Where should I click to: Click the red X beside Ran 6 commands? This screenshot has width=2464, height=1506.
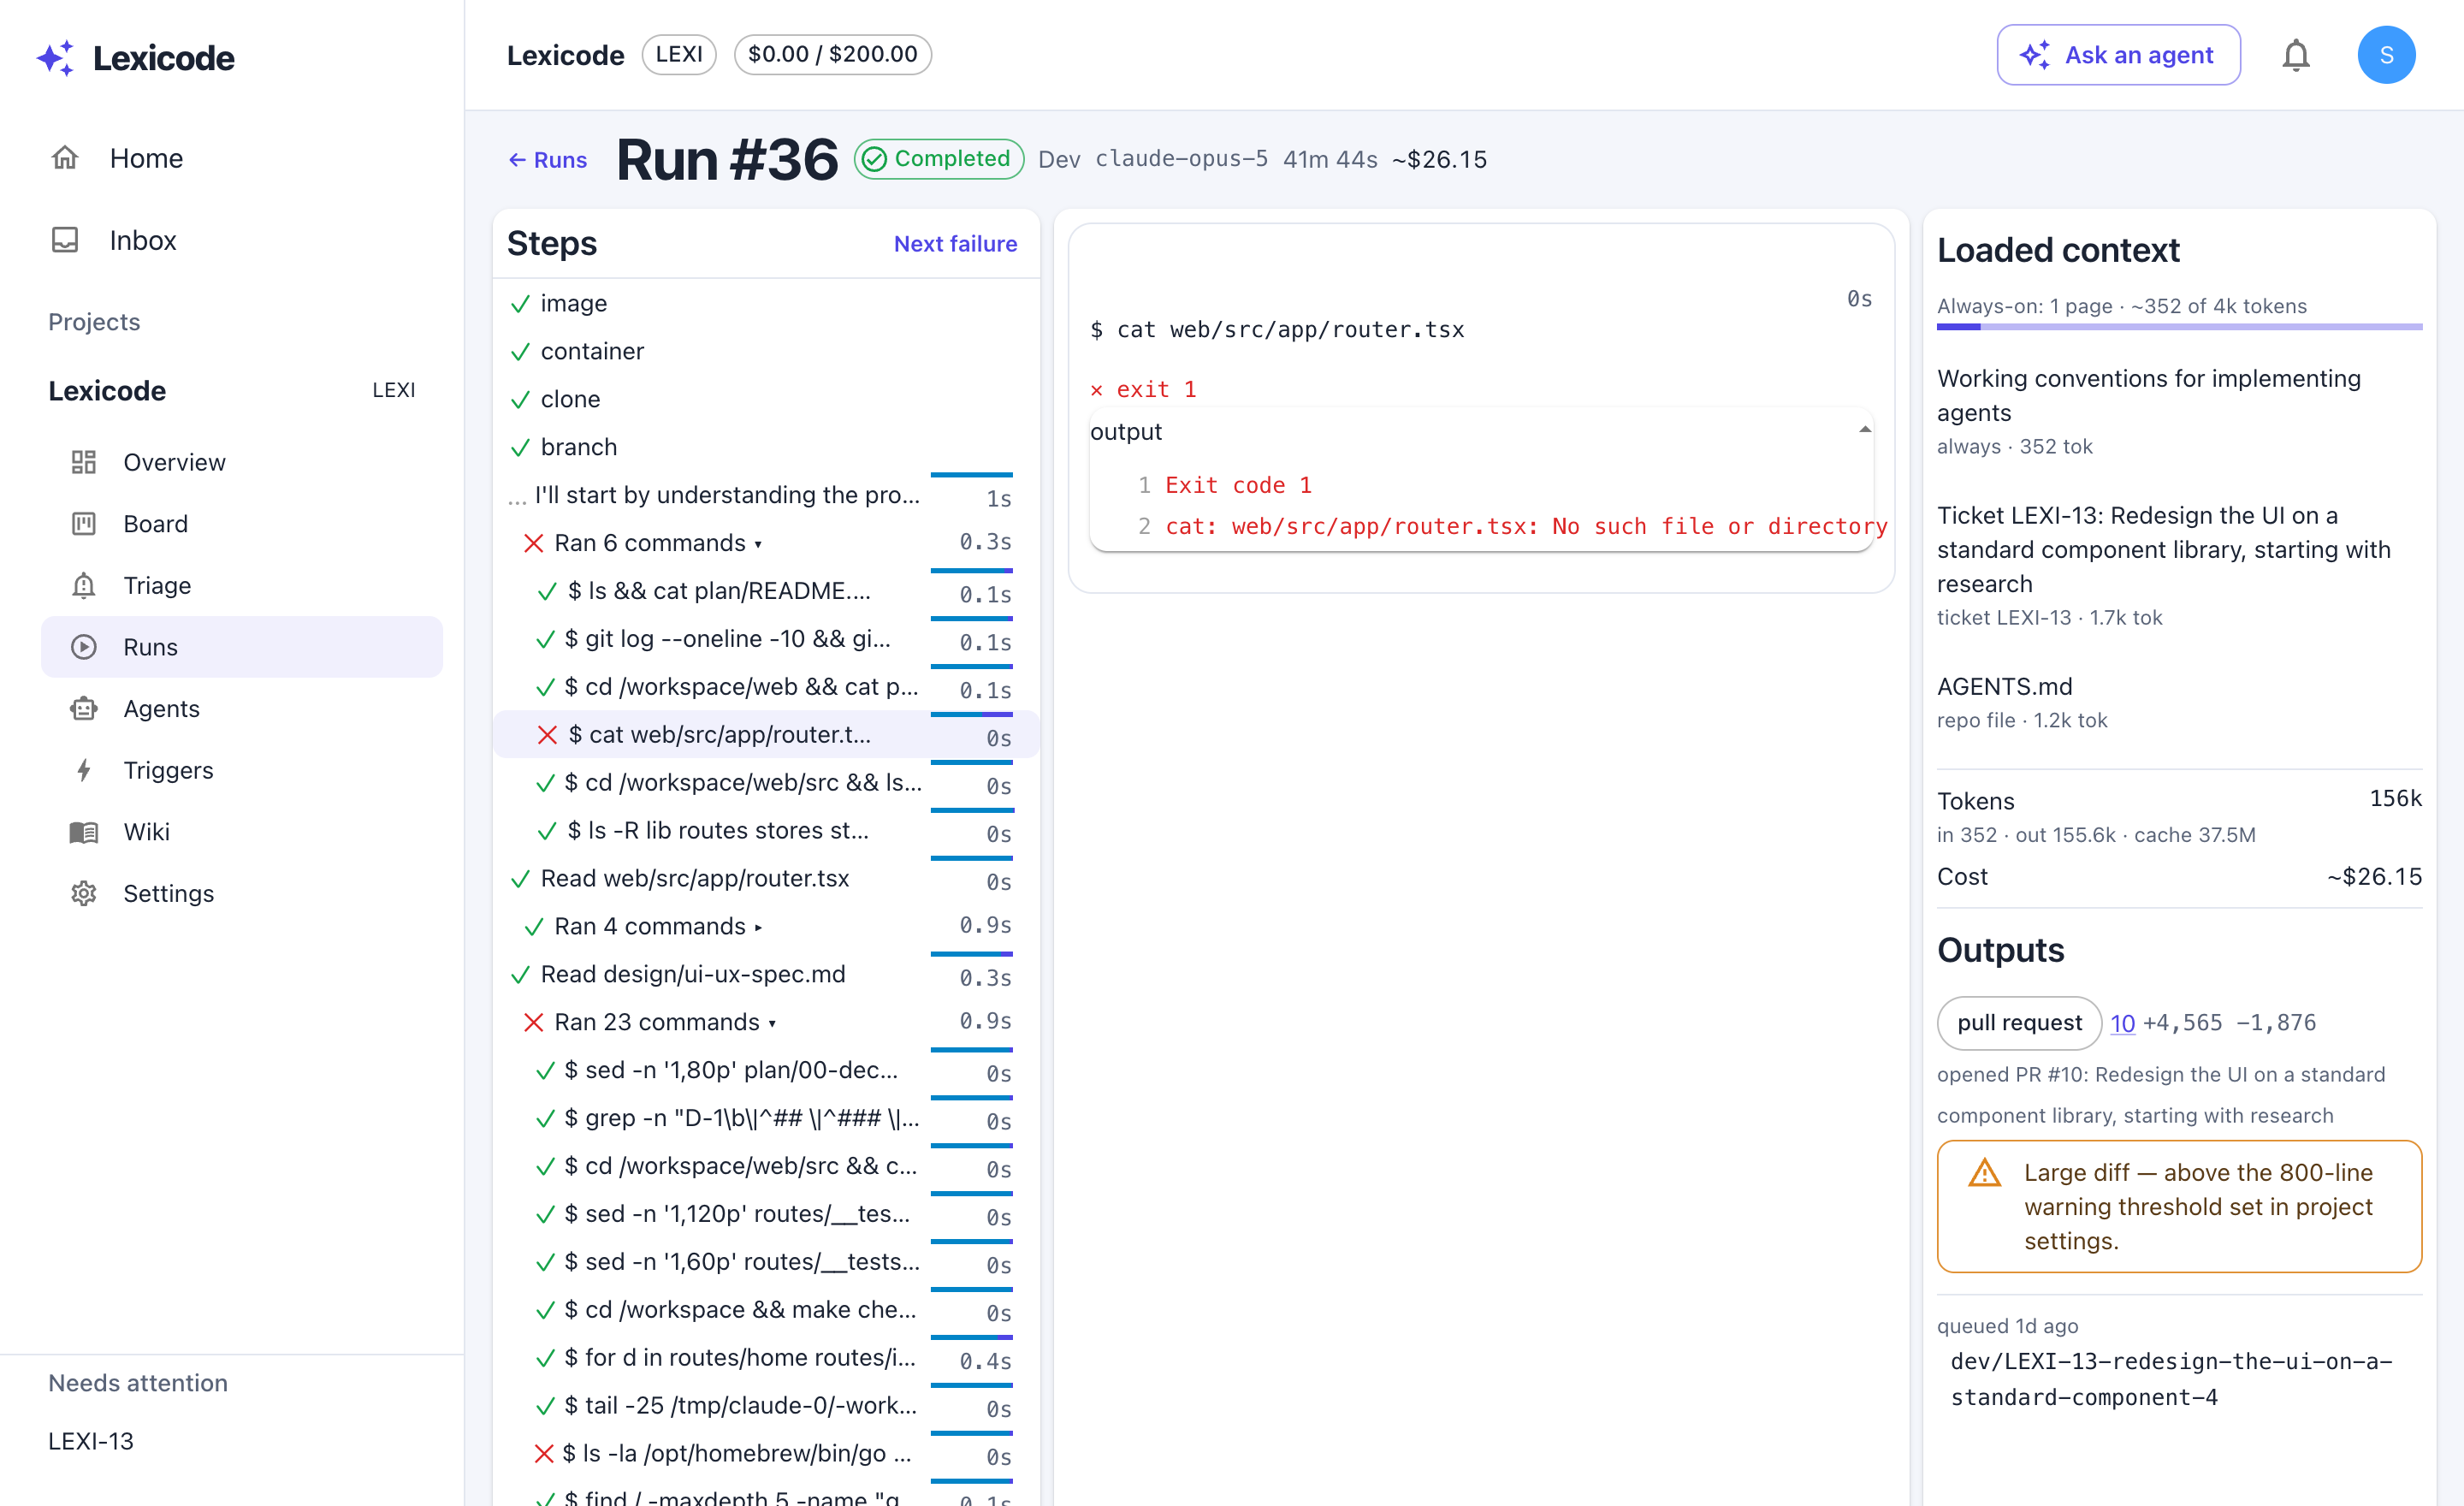point(534,543)
